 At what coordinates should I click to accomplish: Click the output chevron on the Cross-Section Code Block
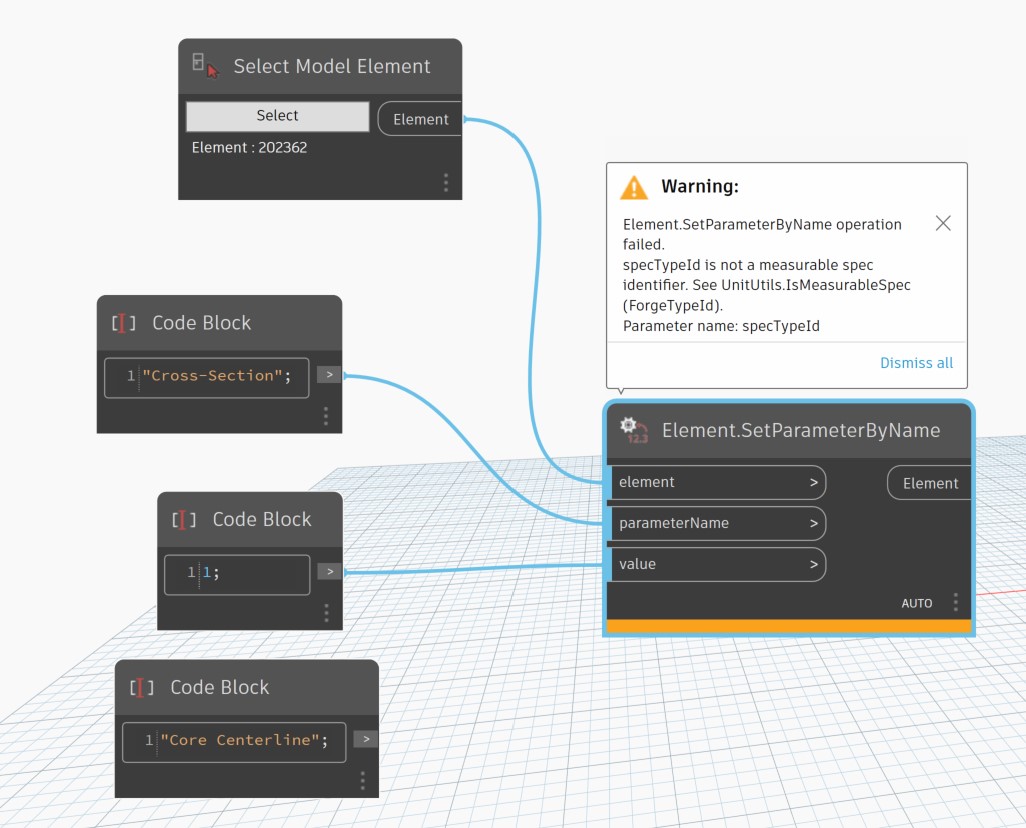pyautogui.click(x=329, y=374)
